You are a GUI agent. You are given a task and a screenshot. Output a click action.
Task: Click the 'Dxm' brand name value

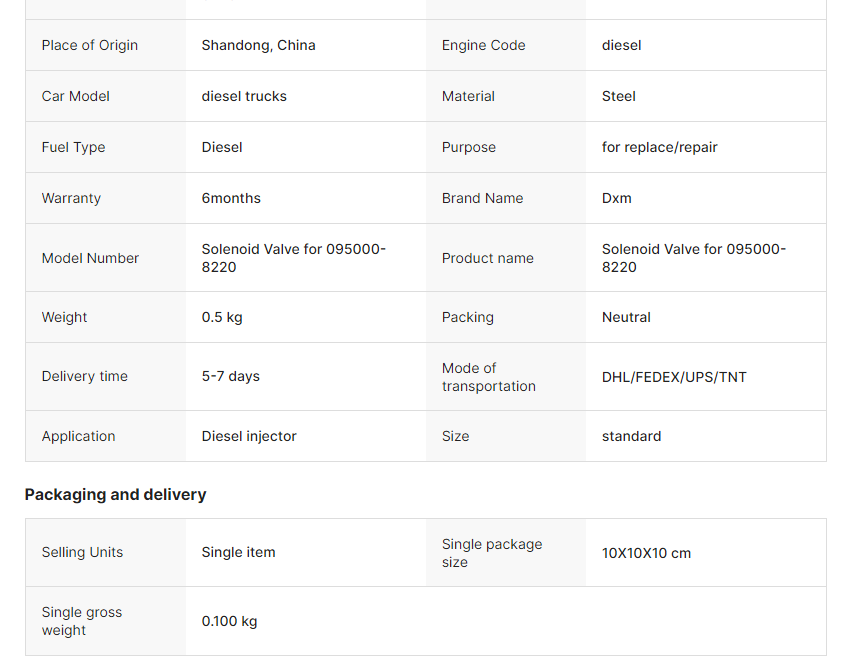point(617,198)
